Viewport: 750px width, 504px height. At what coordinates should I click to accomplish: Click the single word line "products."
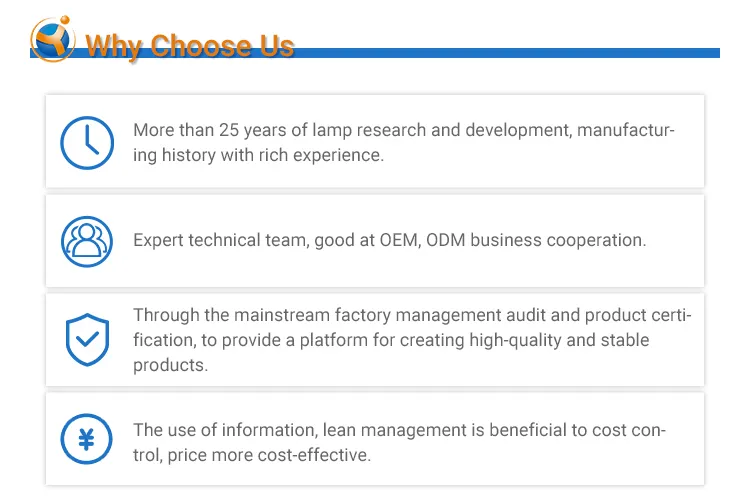pyautogui.click(x=171, y=365)
